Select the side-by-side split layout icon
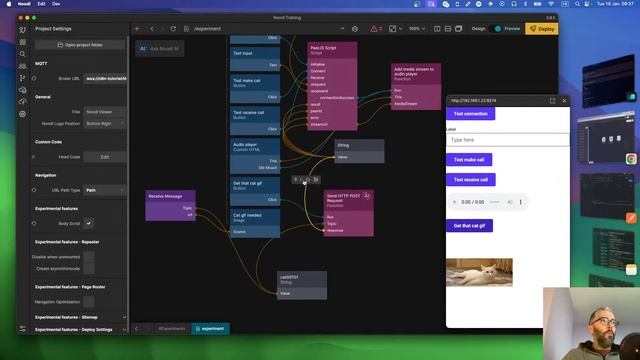 pos(437,29)
